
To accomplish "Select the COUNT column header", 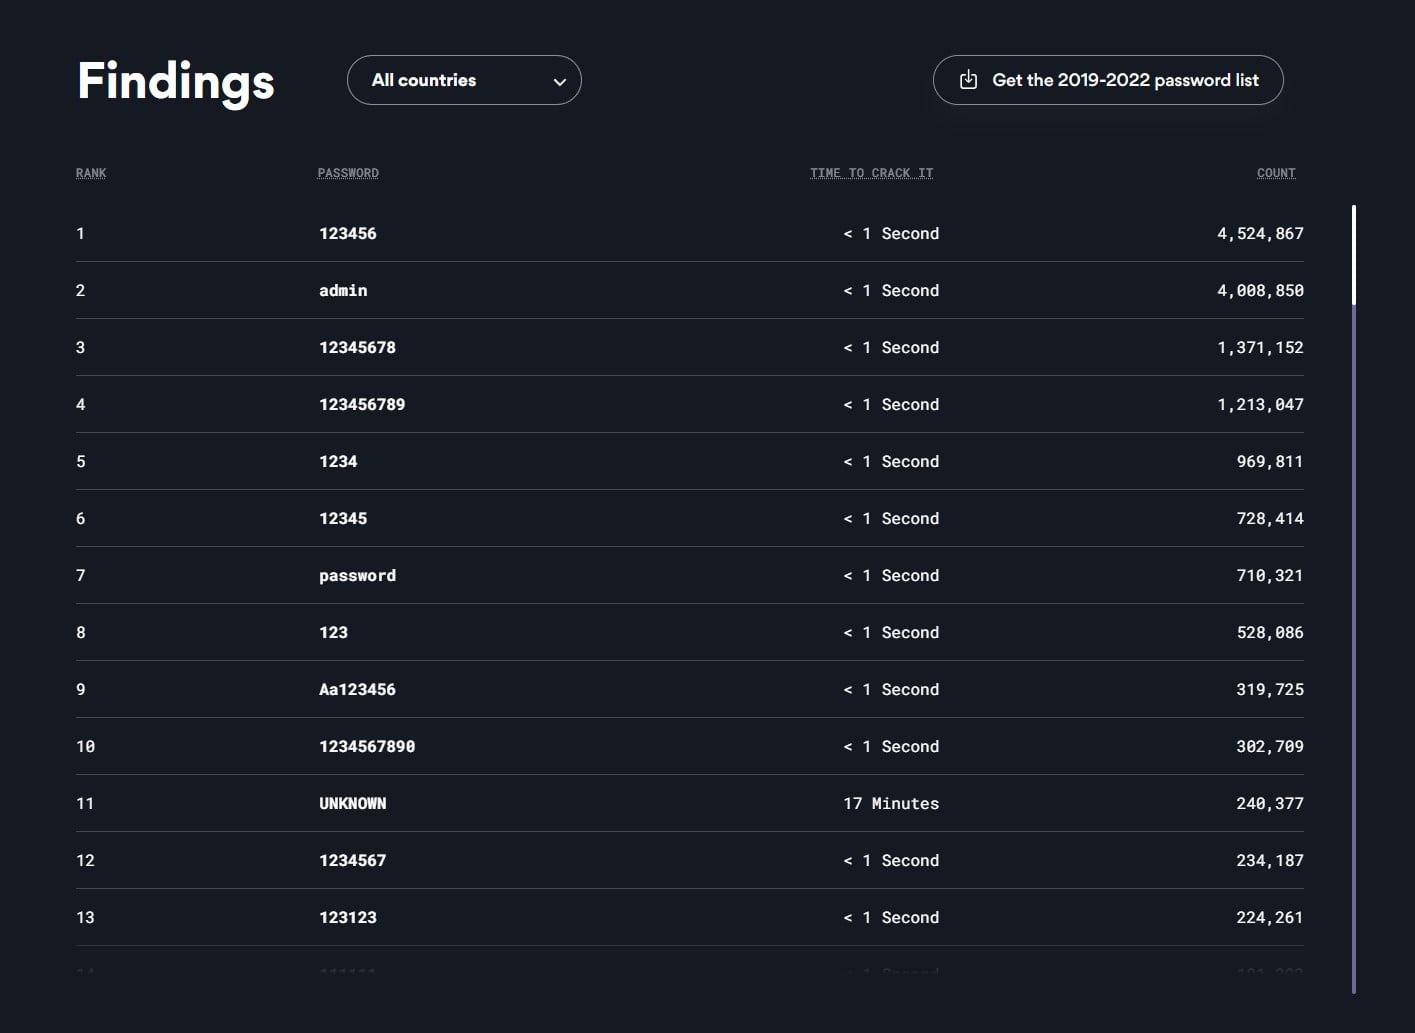I will point(1275,173).
